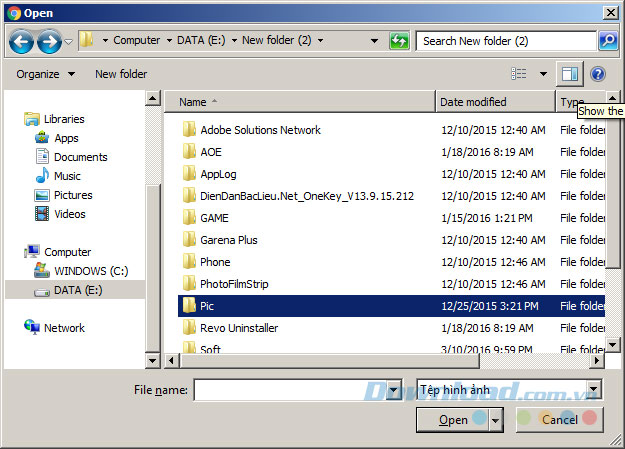This screenshot has height=449, width=625.
Task: Select the GAME folder
Action: [x=214, y=218]
